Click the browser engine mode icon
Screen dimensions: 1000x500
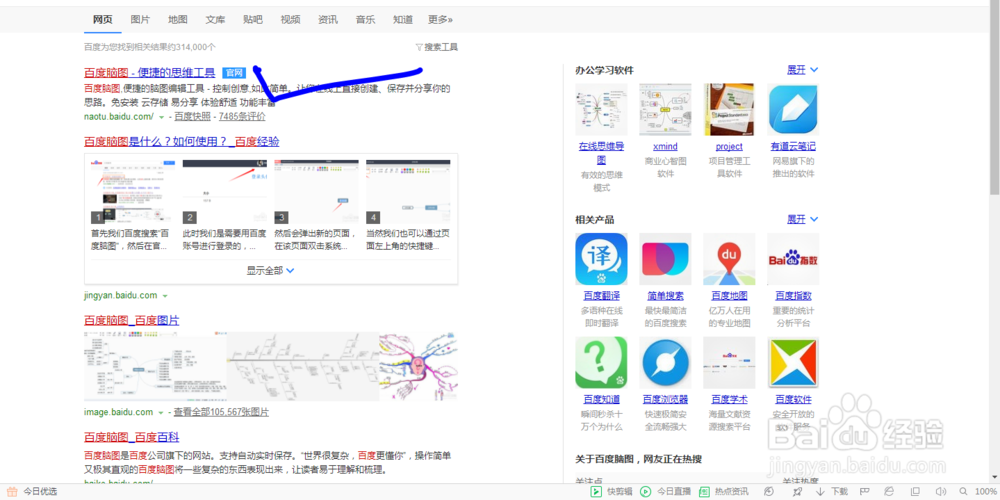(889, 491)
